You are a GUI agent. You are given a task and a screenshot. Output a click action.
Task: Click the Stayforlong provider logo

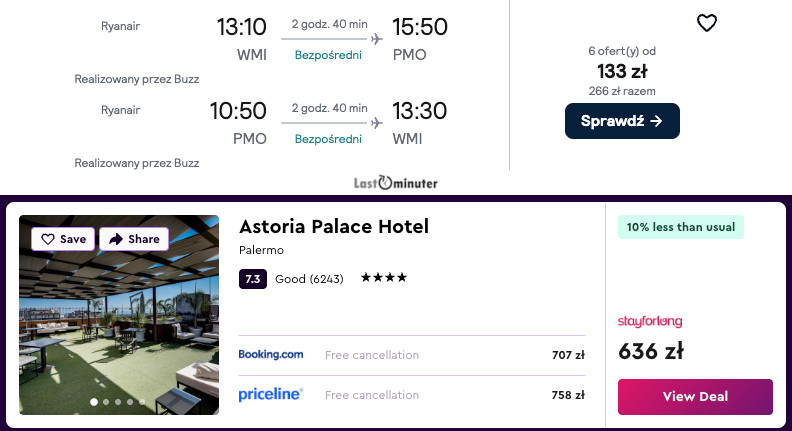pyautogui.click(x=650, y=321)
